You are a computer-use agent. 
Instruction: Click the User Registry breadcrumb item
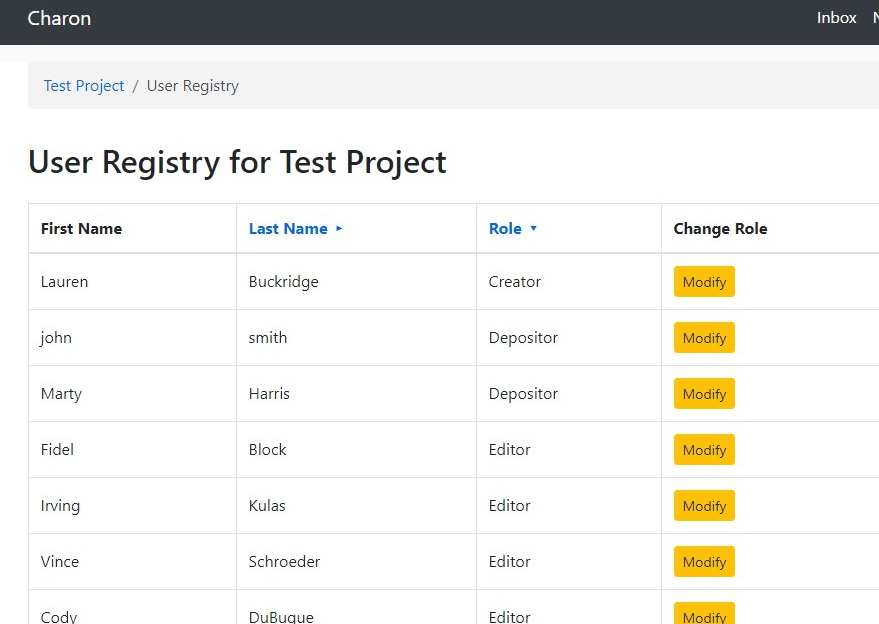tap(193, 86)
